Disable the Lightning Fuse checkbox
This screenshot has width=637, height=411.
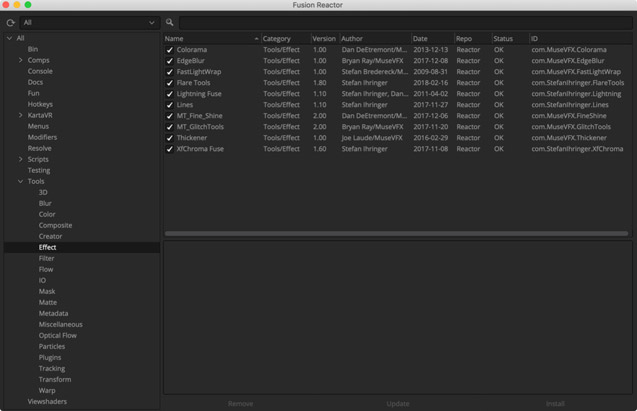(x=169, y=94)
